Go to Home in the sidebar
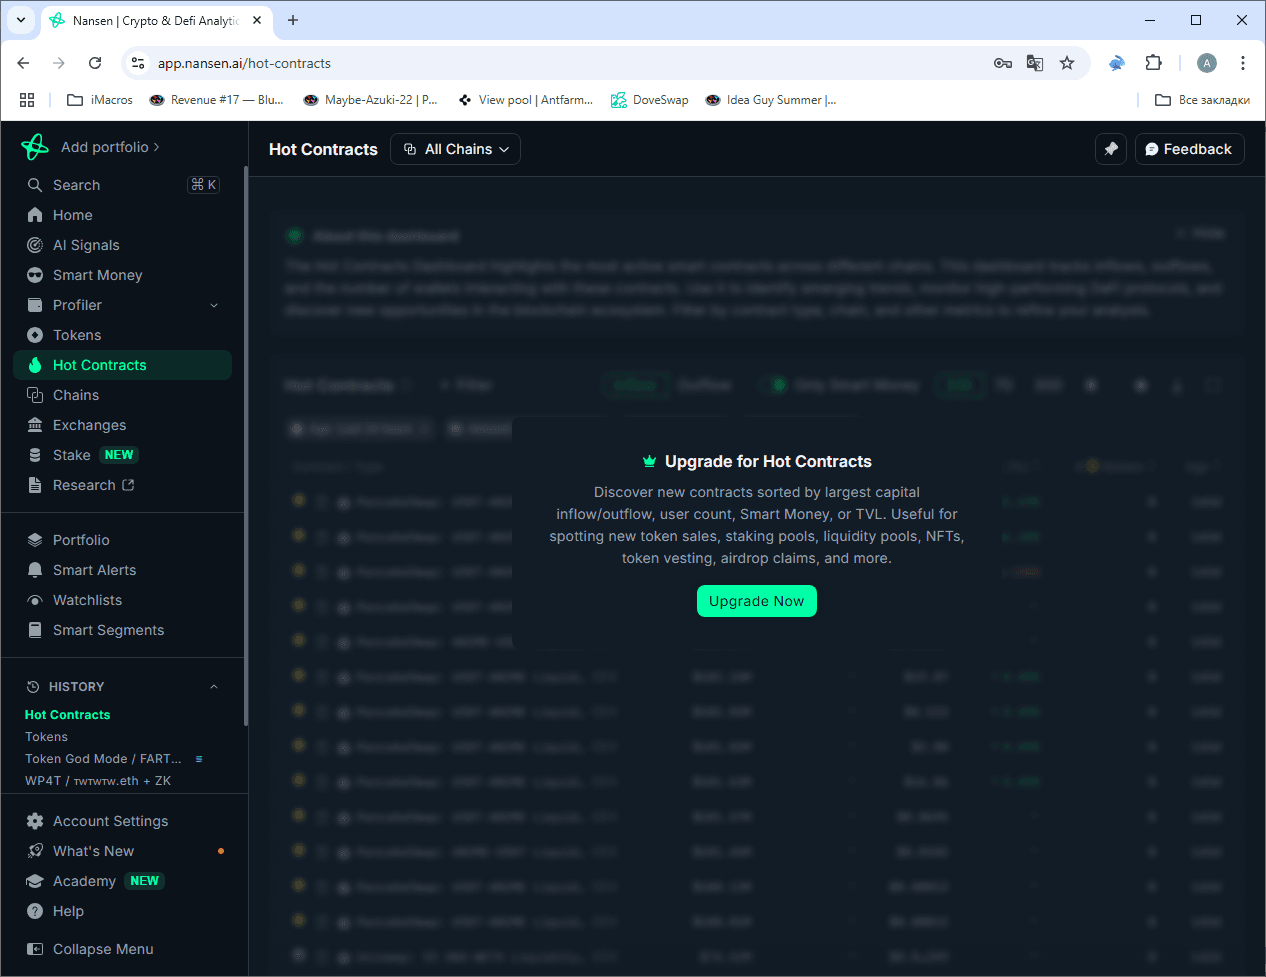 [x=123, y=215]
